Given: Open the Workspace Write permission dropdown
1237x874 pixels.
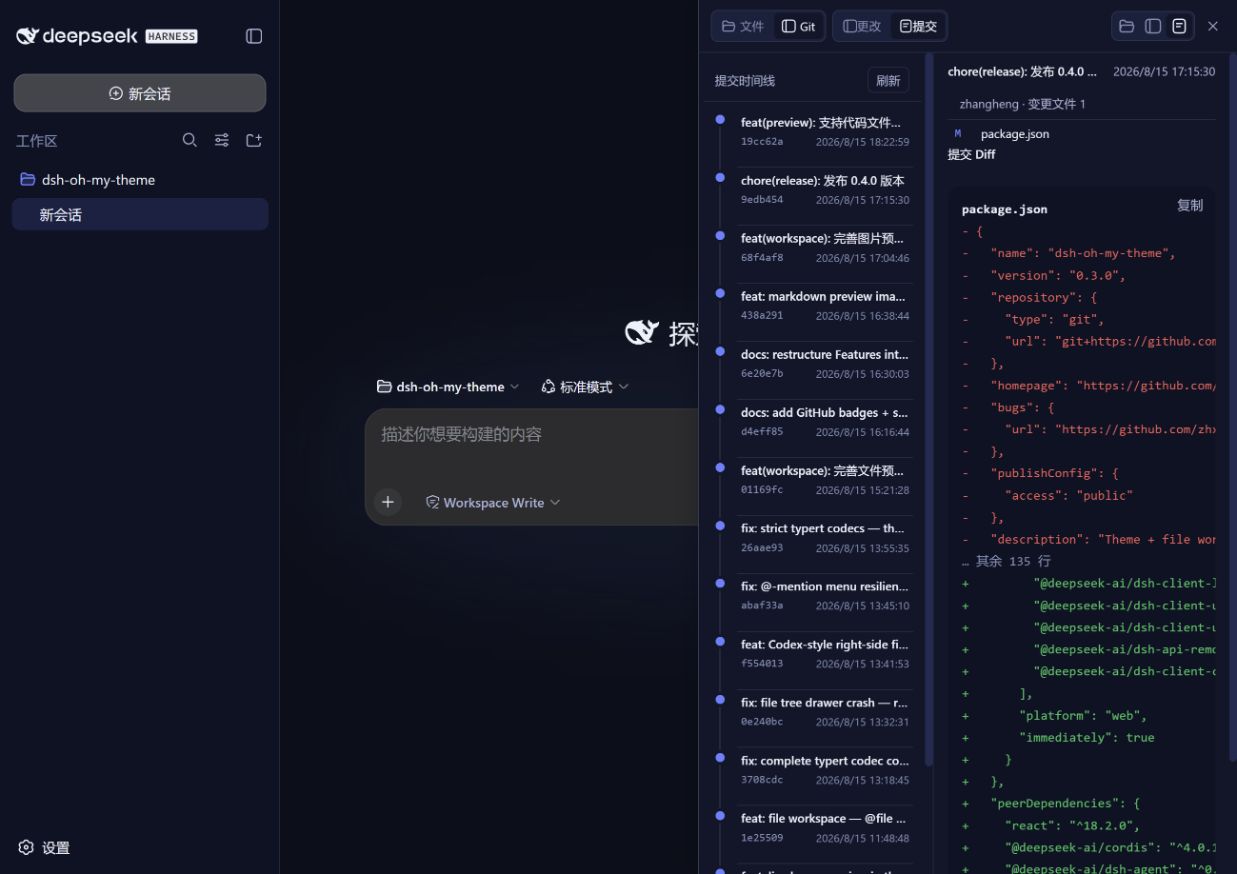Looking at the screenshot, I should (493, 502).
